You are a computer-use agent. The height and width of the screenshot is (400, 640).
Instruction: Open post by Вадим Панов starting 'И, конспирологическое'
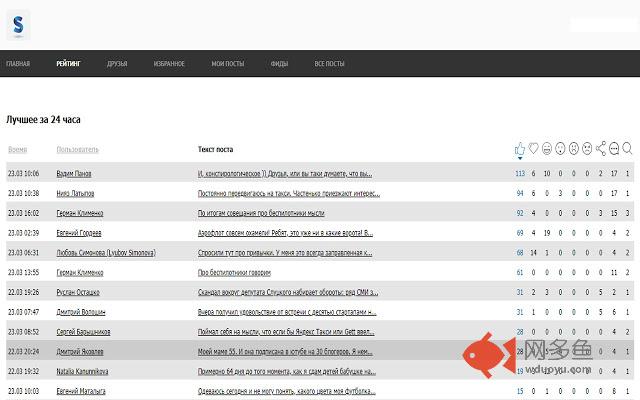tap(285, 173)
